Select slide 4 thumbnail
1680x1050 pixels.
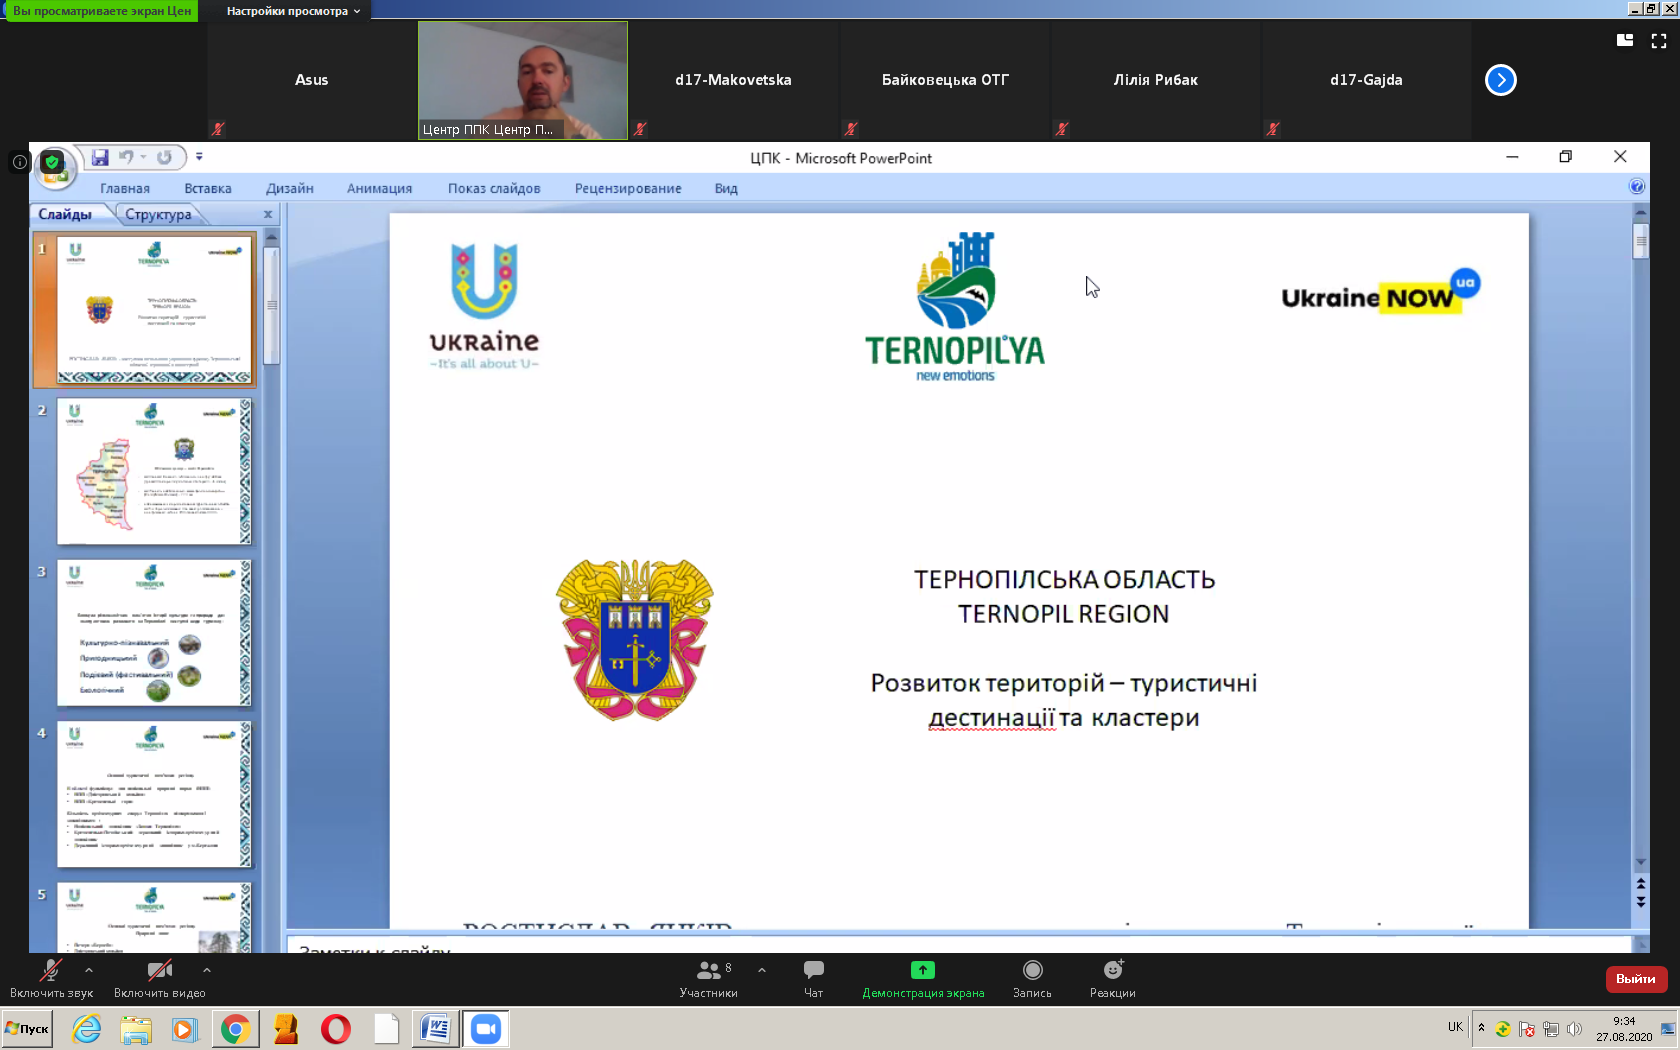(x=154, y=794)
